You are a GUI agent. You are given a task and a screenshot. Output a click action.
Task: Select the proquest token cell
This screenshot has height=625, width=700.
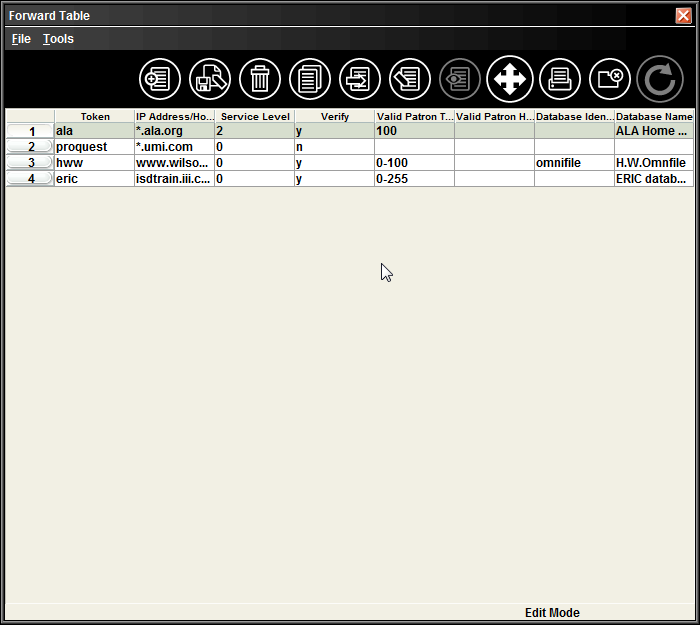coord(94,147)
